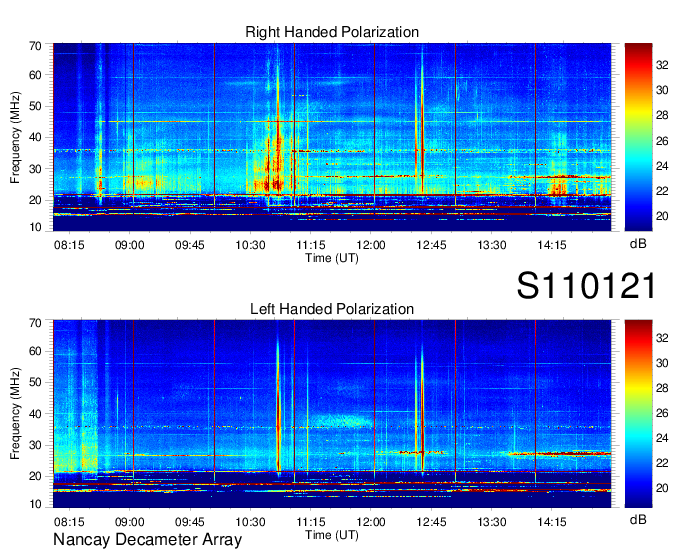Click the Left Handed Polarization color scale bar
Image resolution: width=680 pixels, height=552 pixels.
coord(638,414)
